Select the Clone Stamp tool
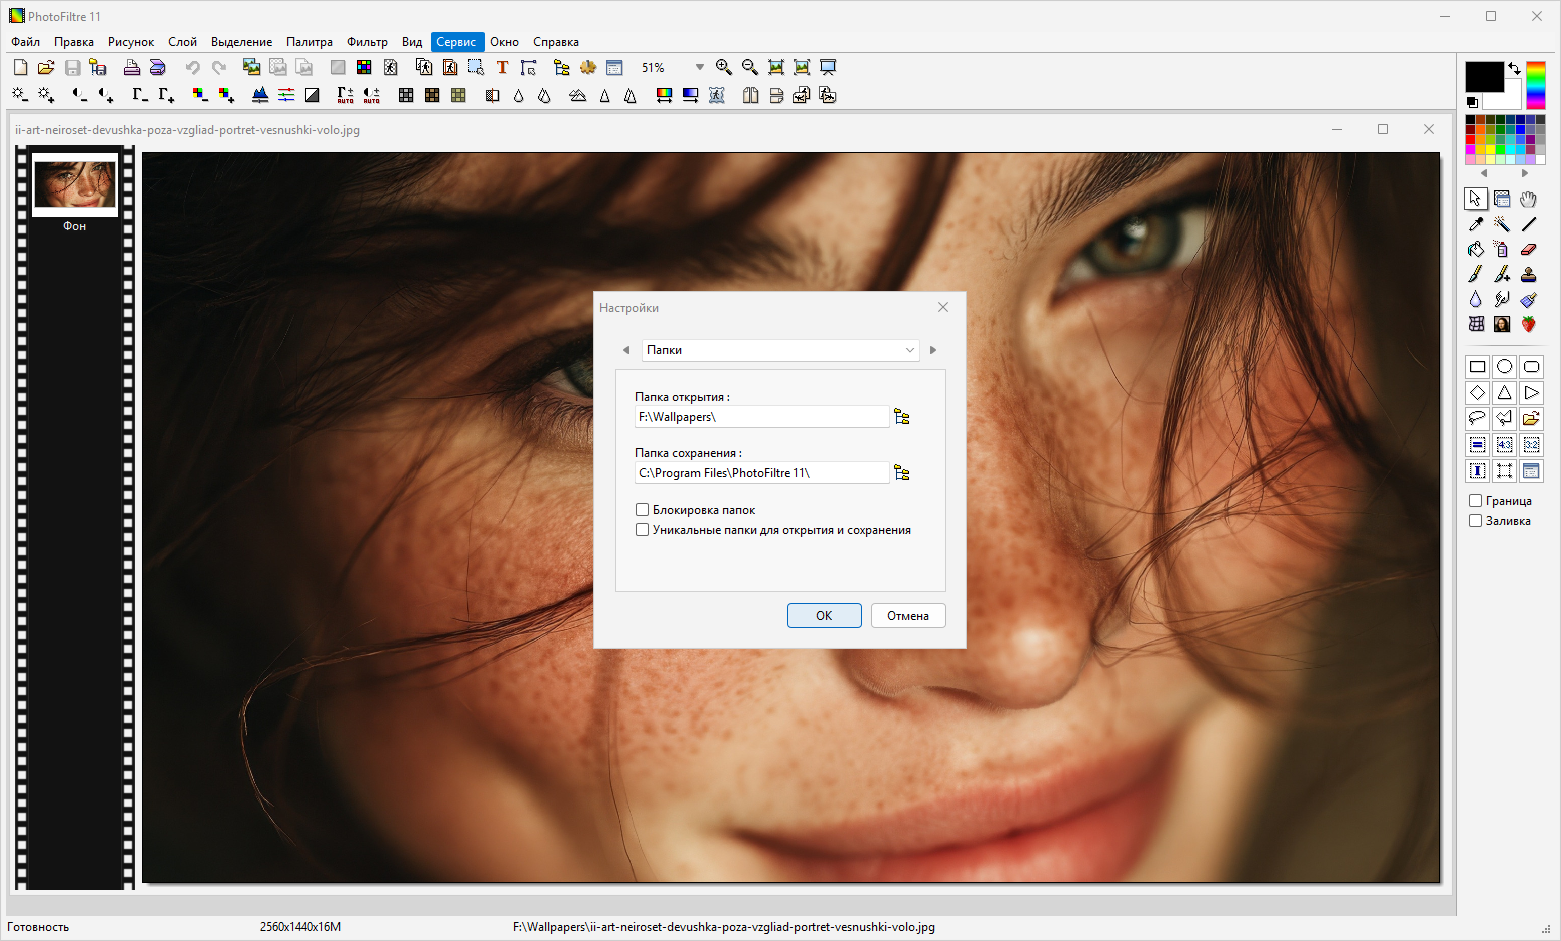The image size is (1561, 941). 1528,274
